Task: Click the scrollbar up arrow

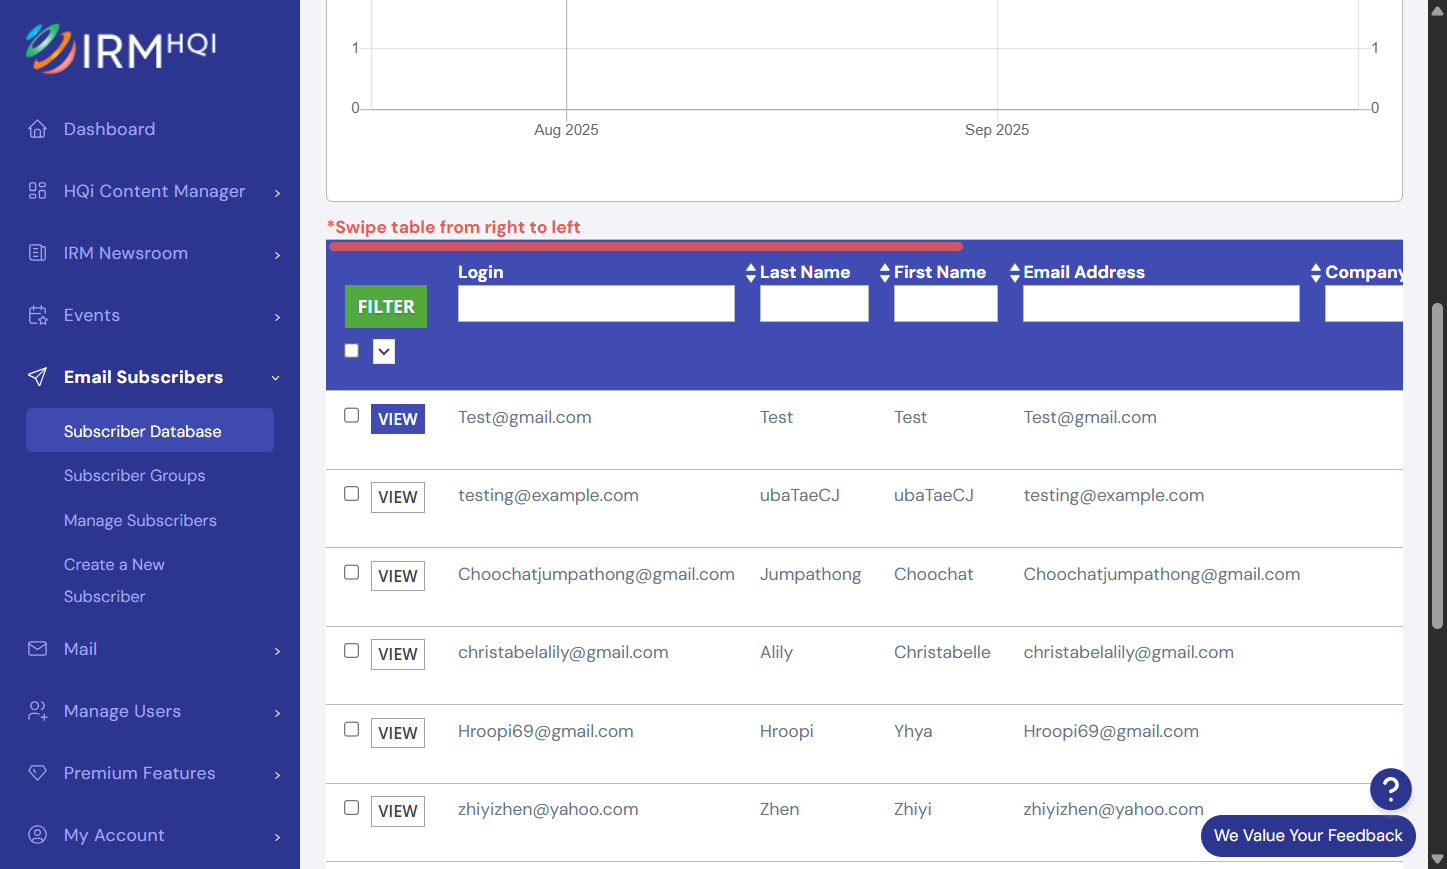Action: pos(1437,10)
